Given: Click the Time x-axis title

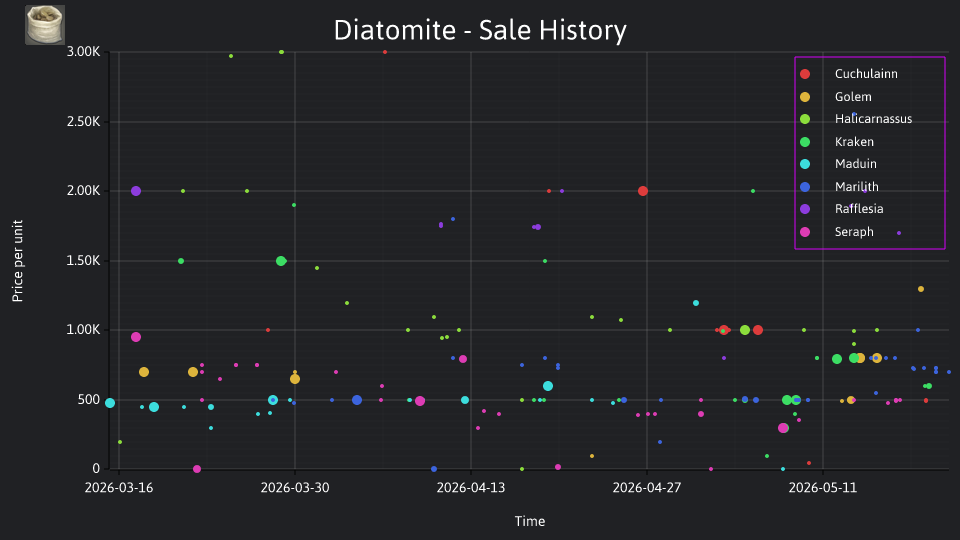Looking at the screenshot, I should [530, 521].
